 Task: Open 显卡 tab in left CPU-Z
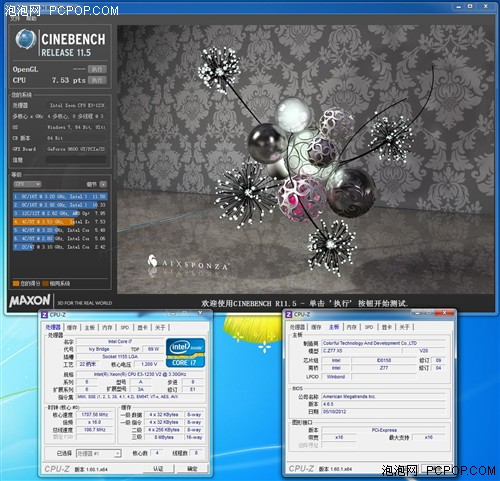[142, 328]
